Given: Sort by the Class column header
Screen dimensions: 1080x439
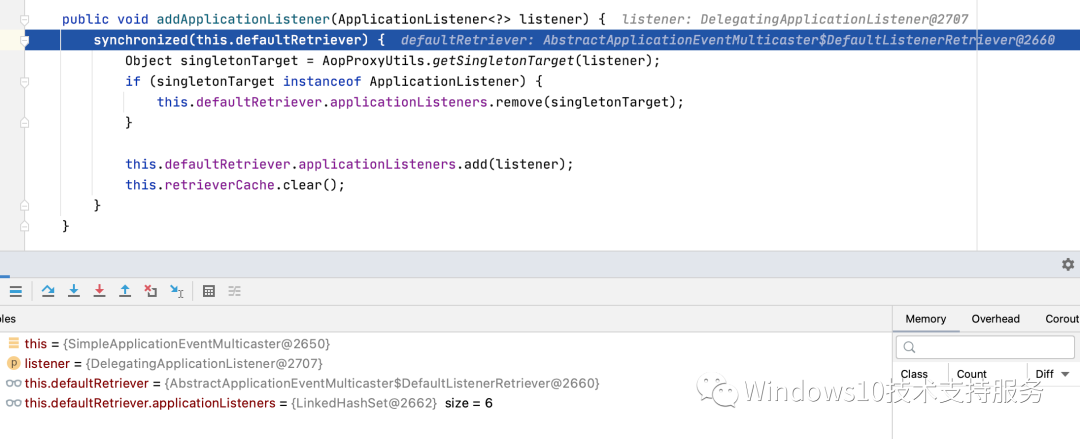Looking at the screenshot, I should (x=914, y=374).
